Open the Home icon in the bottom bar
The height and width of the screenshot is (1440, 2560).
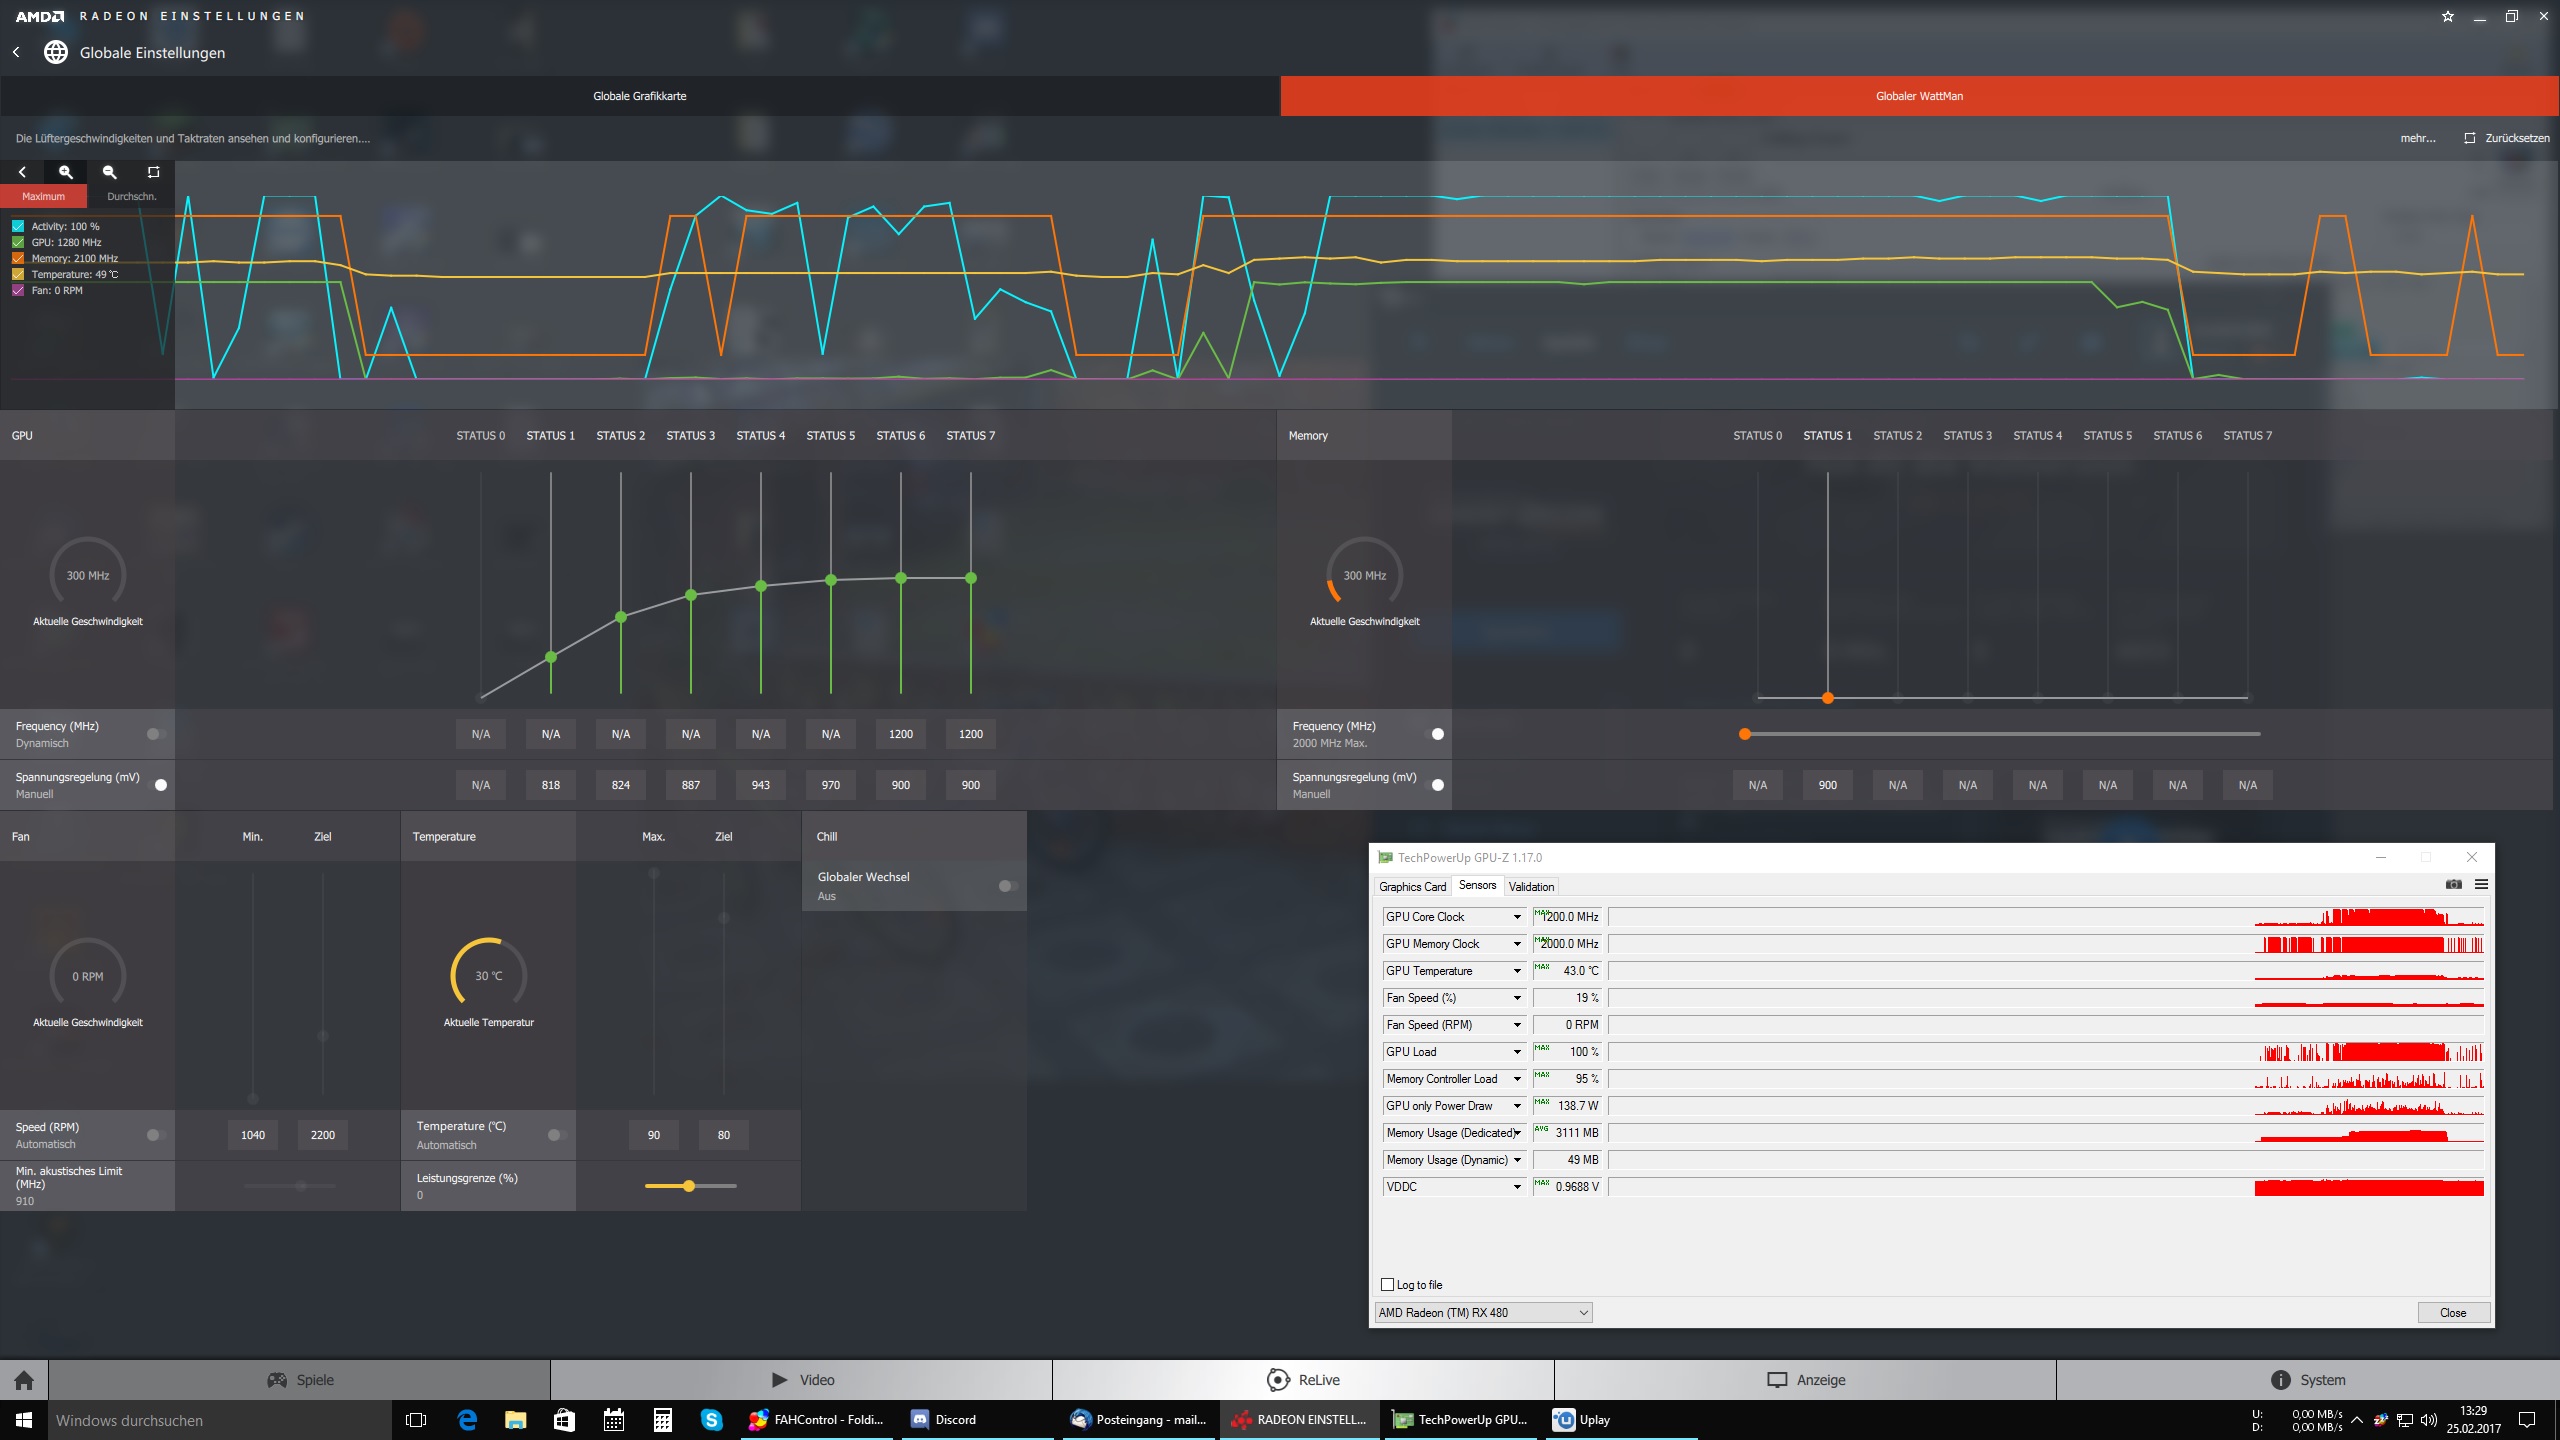coord(24,1380)
